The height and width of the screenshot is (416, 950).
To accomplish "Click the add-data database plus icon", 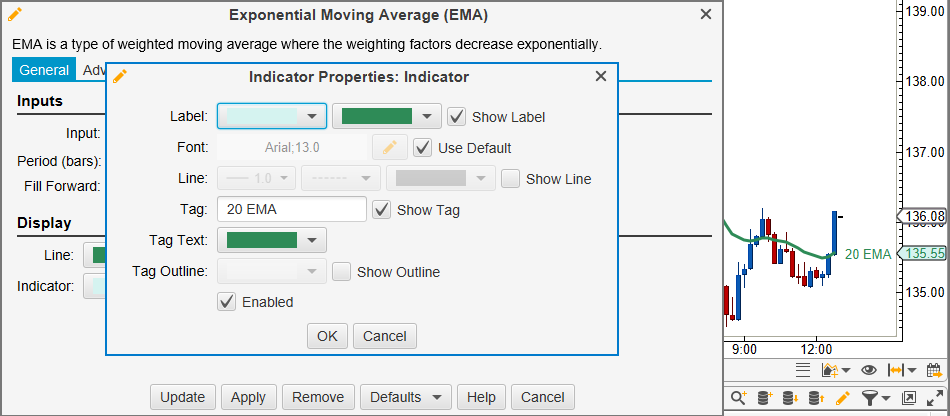I will [763, 398].
